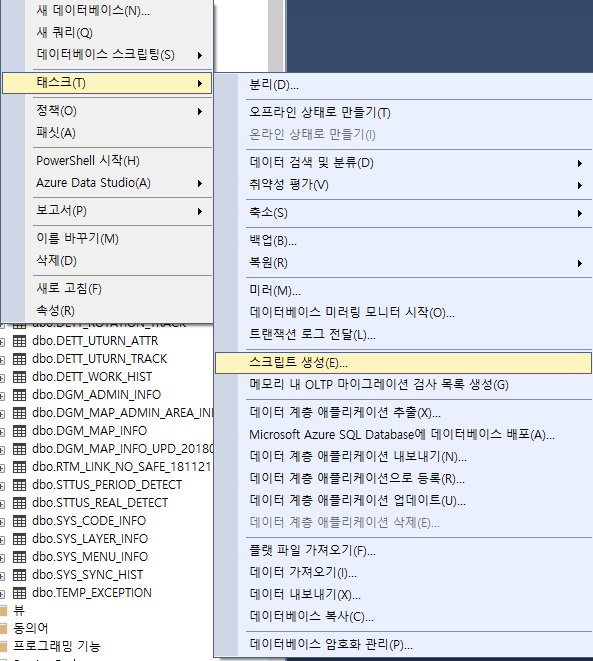Click the folder icon next to 뷰
Screen dimensions: 593x661
(3, 611)
